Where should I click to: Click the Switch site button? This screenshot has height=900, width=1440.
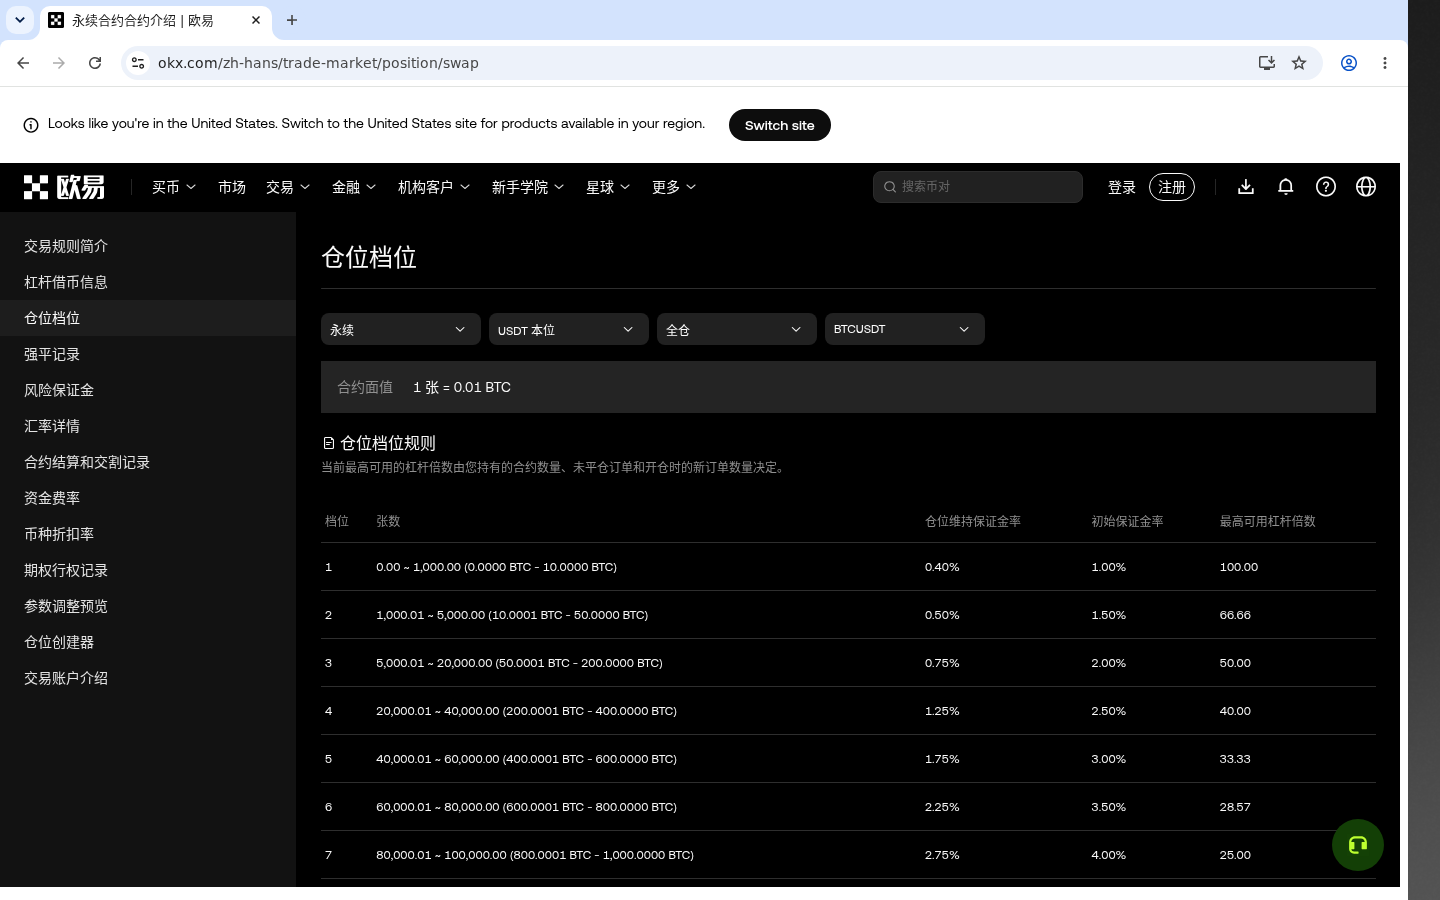[780, 125]
